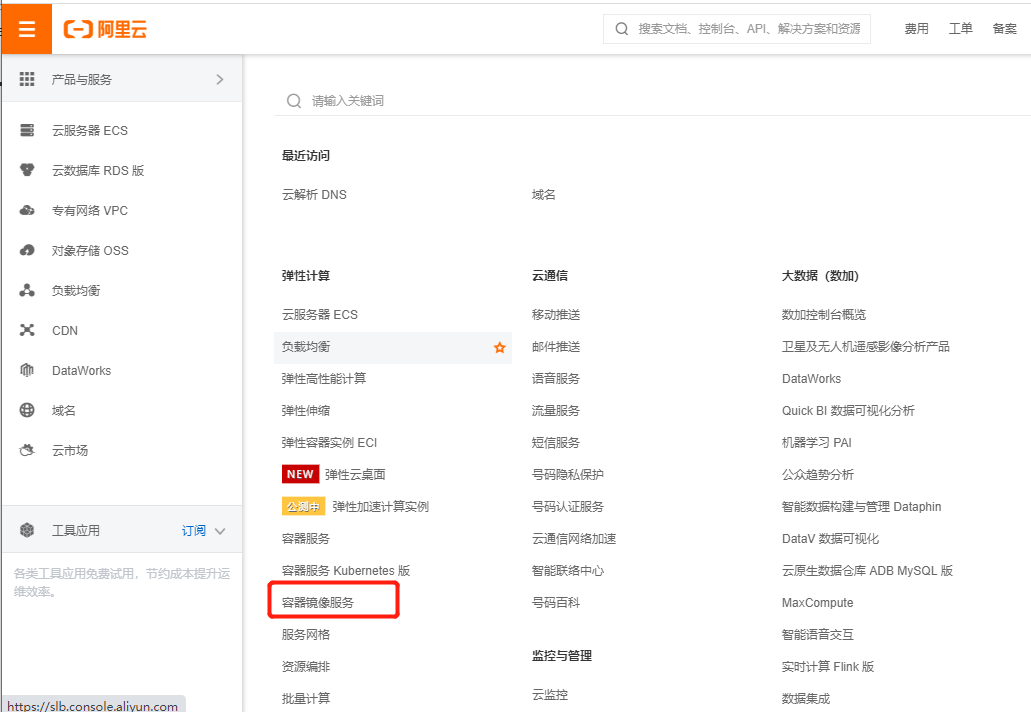Open 弹性伸缩 link
This screenshot has width=1031, height=712.
[x=306, y=411]
